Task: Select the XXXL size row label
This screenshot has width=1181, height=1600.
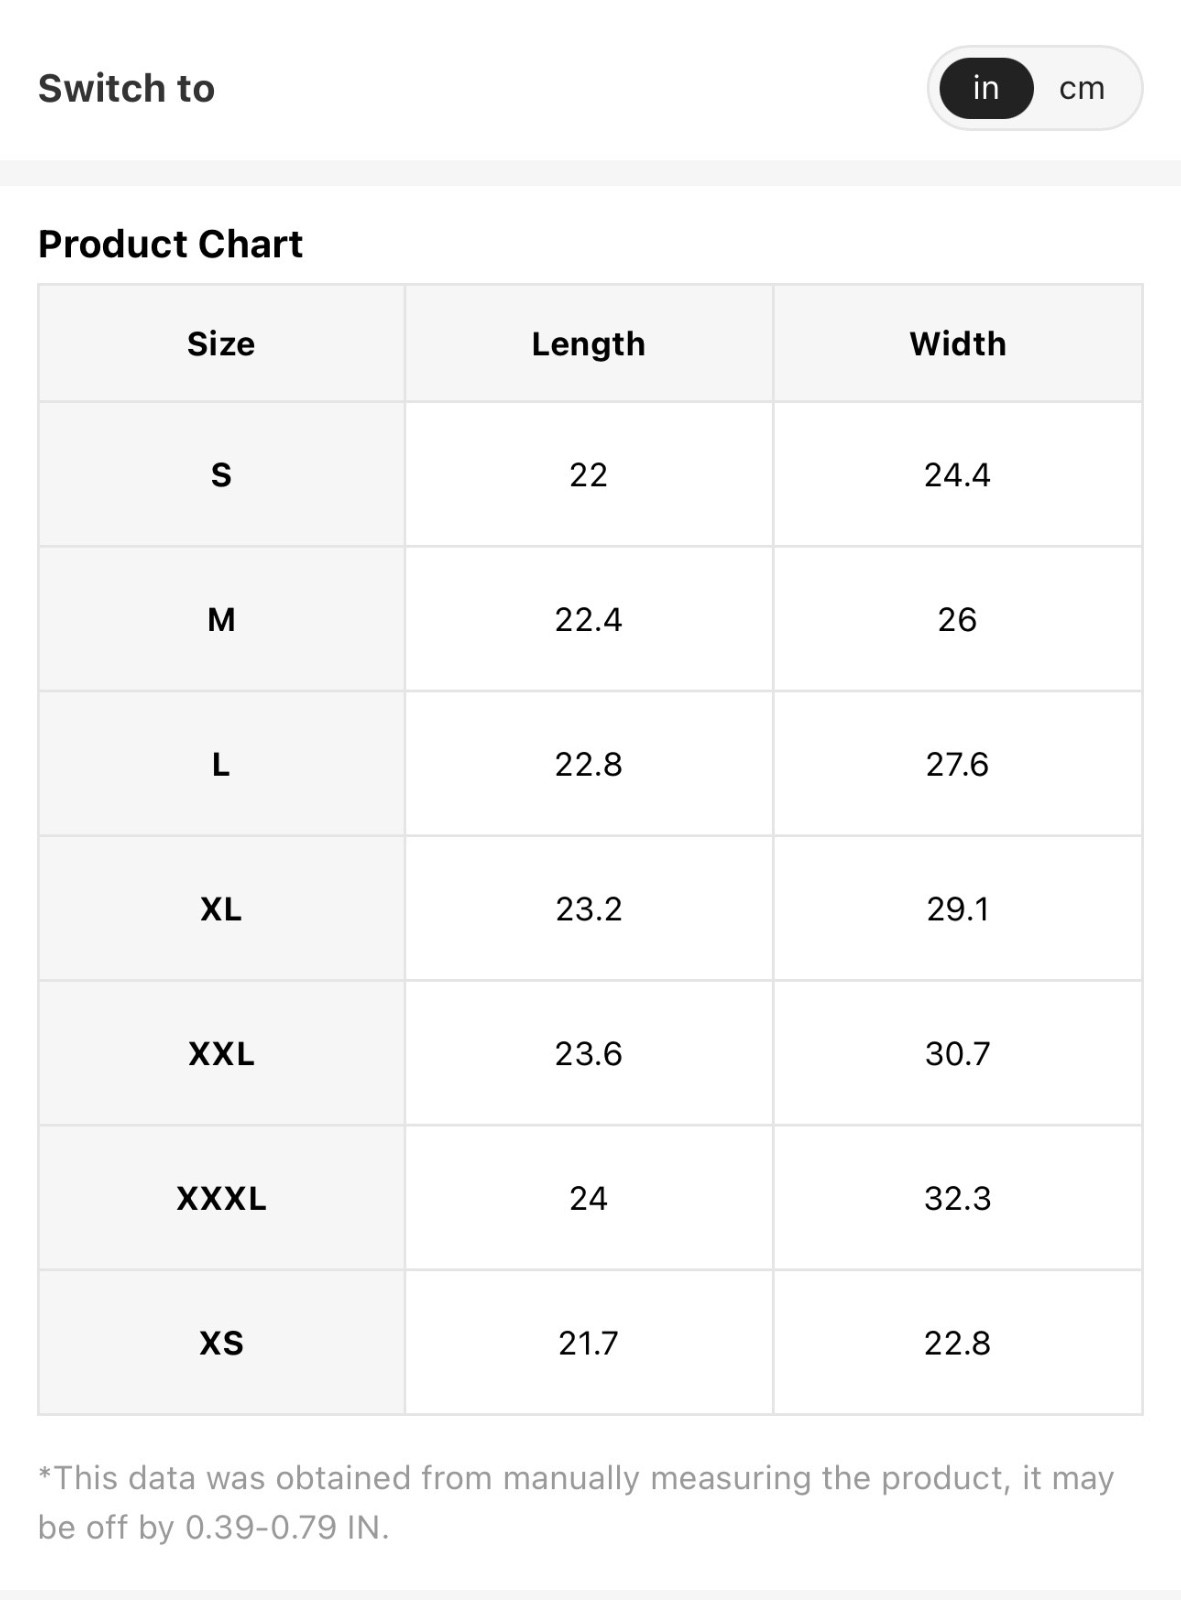Action: point(221,1199)
